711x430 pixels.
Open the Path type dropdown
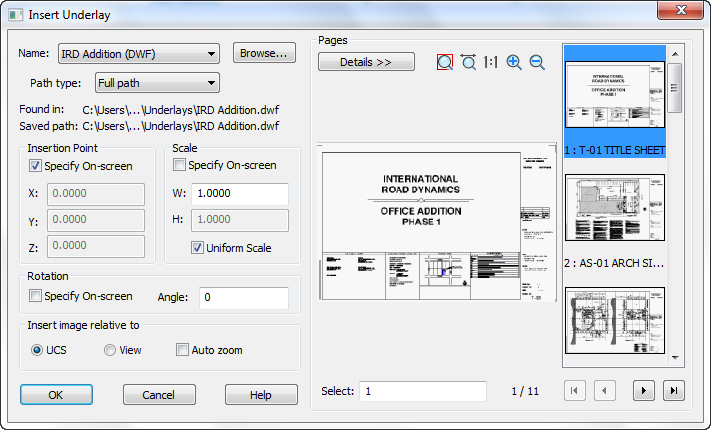pyautogui.click(x=157, y=83)
